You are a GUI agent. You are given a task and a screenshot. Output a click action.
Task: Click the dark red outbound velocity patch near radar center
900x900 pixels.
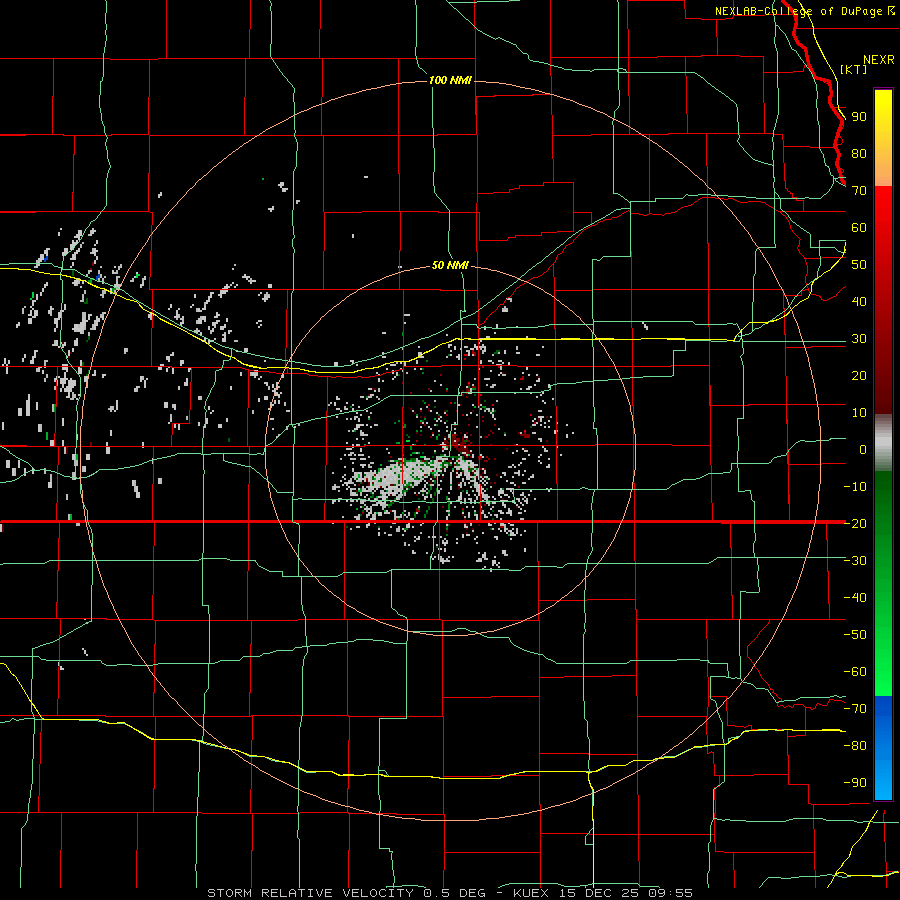(458, 443)
